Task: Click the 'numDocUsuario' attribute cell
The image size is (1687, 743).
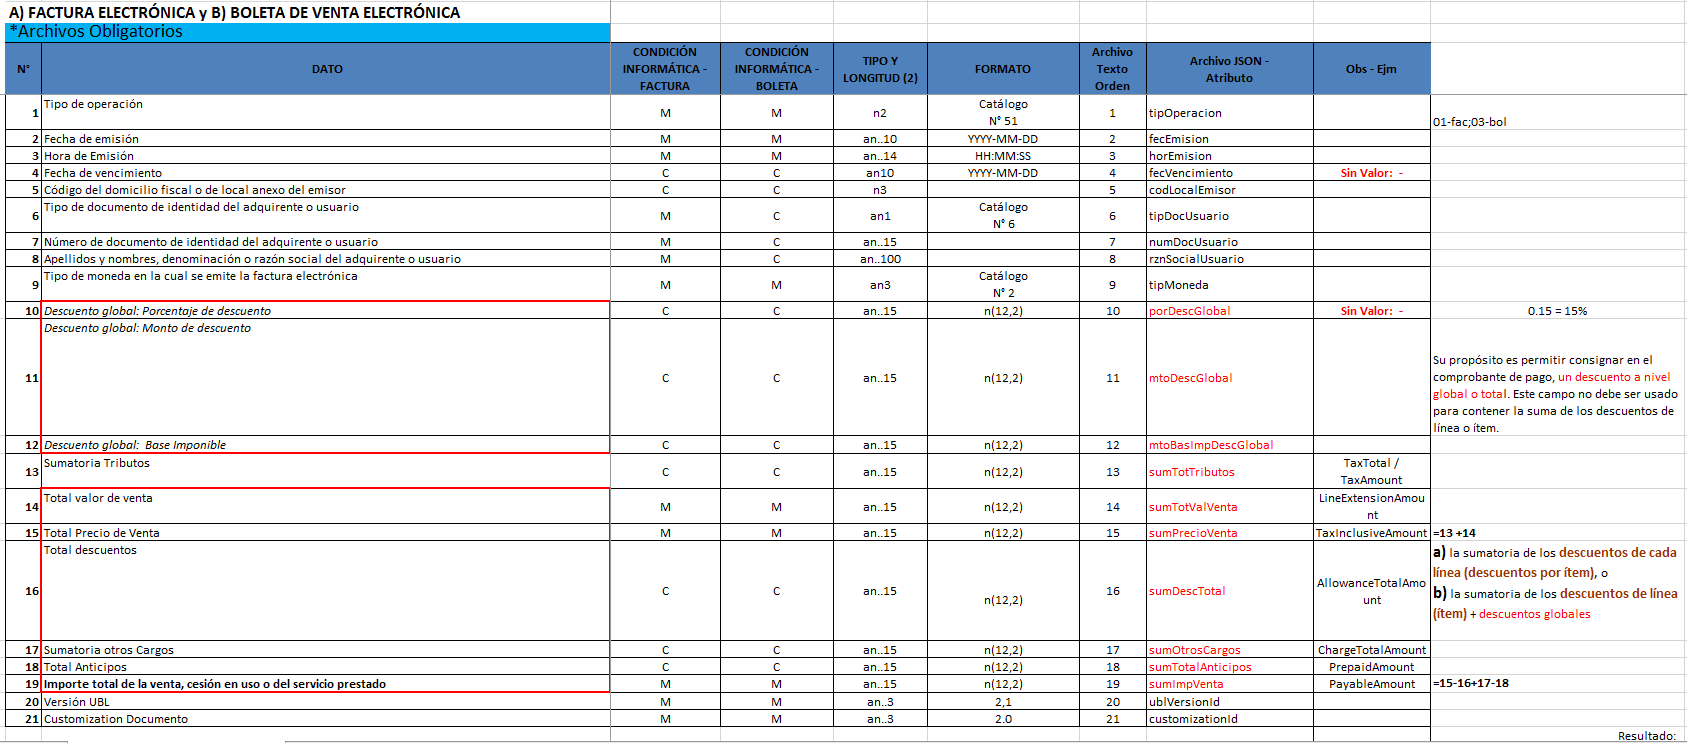Action: [1229, 242]
